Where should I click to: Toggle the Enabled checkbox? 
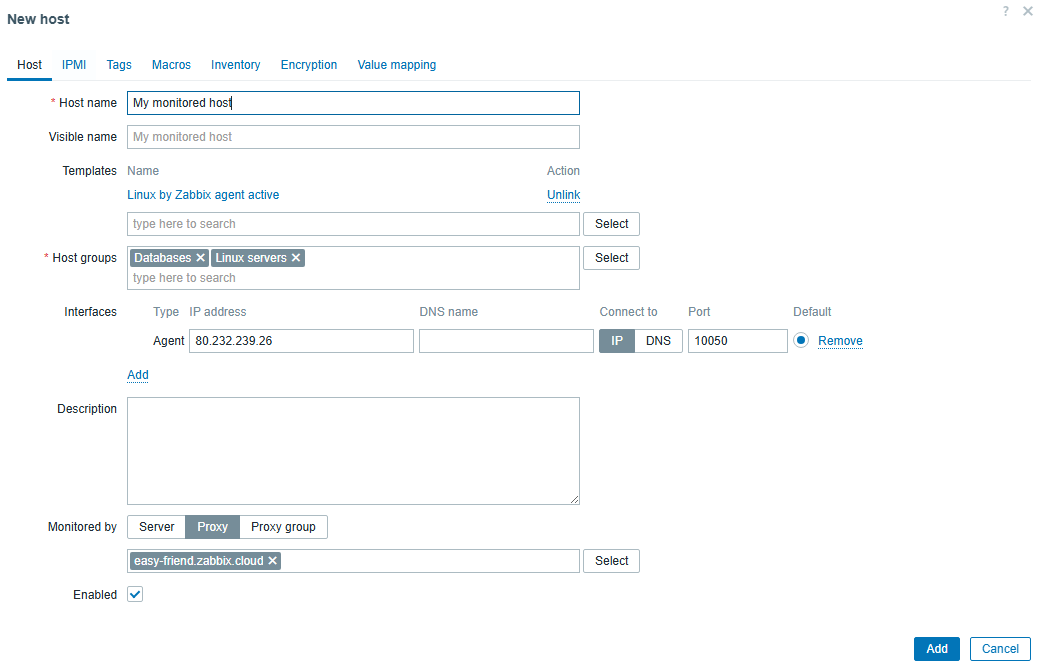(x=135, y=595)
